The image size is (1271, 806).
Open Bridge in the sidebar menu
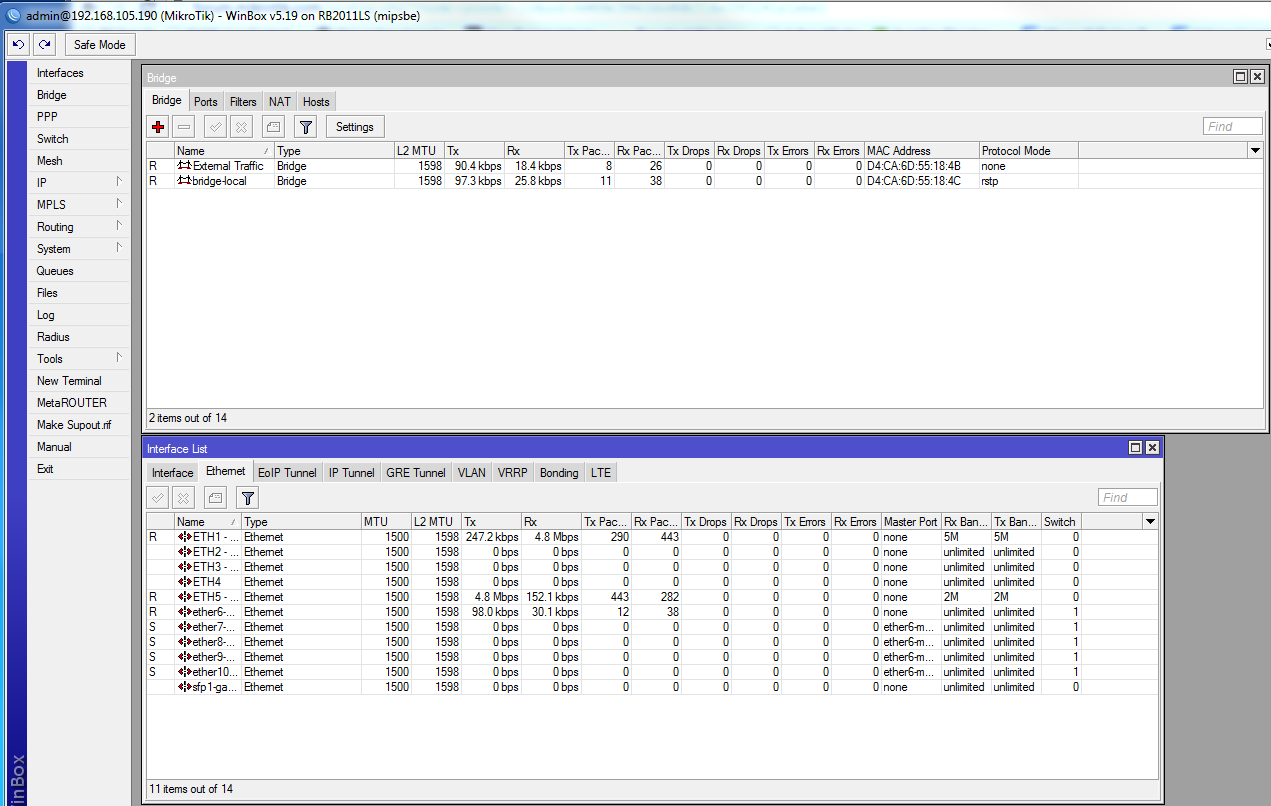click(x=79, y=95)
